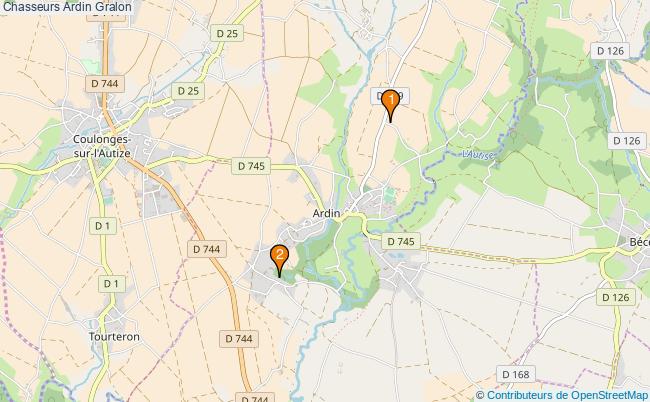The height and width of the screenshot is (402, 650).
Task: Click the D 25 shield nearest Coulonges
Action: click(188, 91)
